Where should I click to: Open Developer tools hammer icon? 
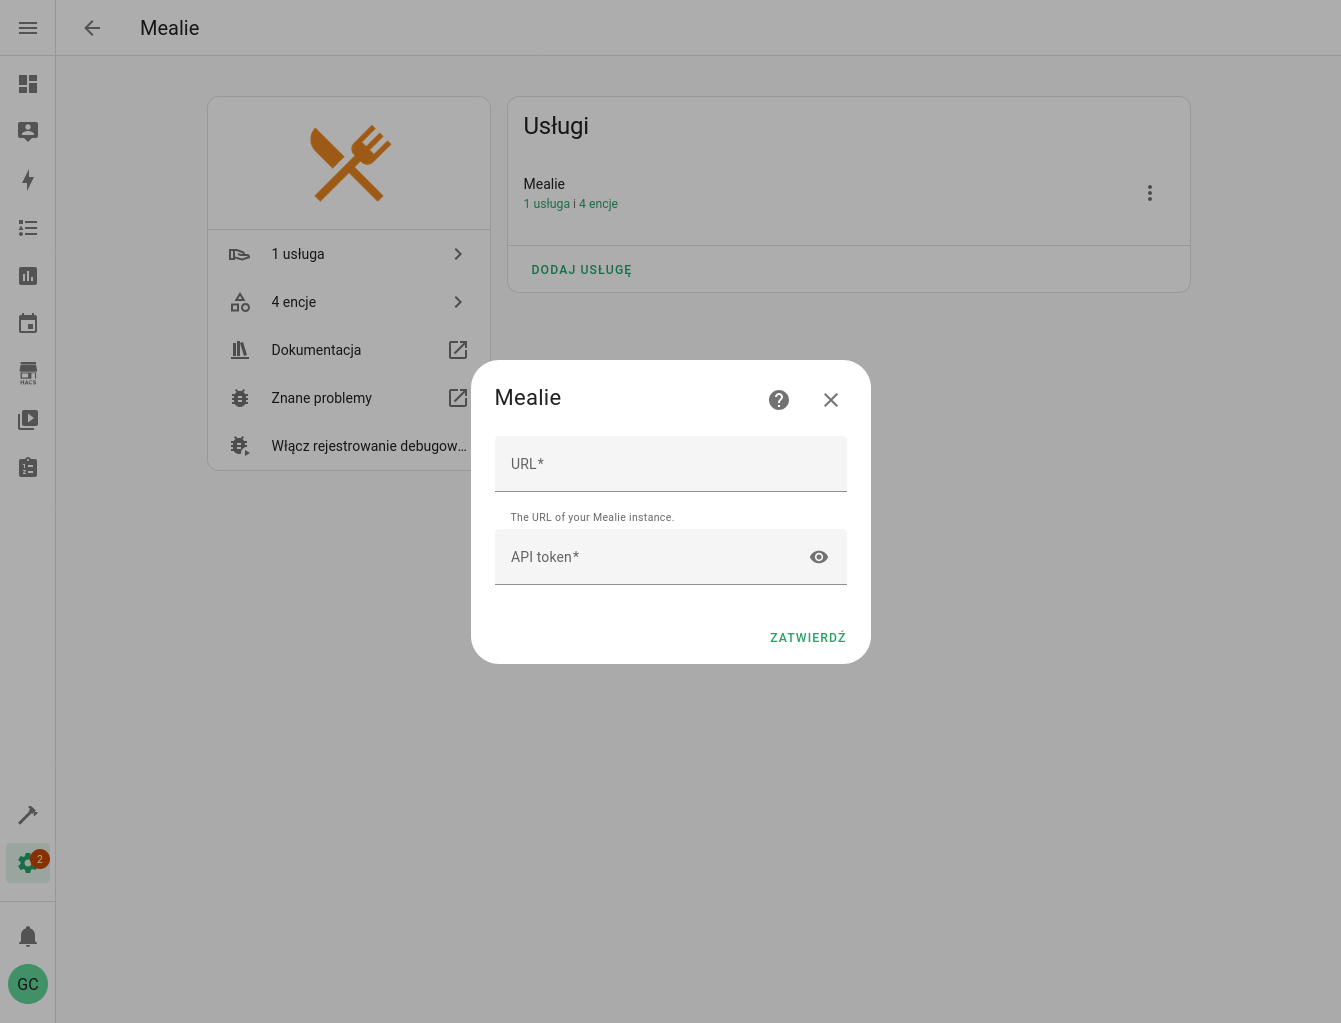(x=28, y=815)
